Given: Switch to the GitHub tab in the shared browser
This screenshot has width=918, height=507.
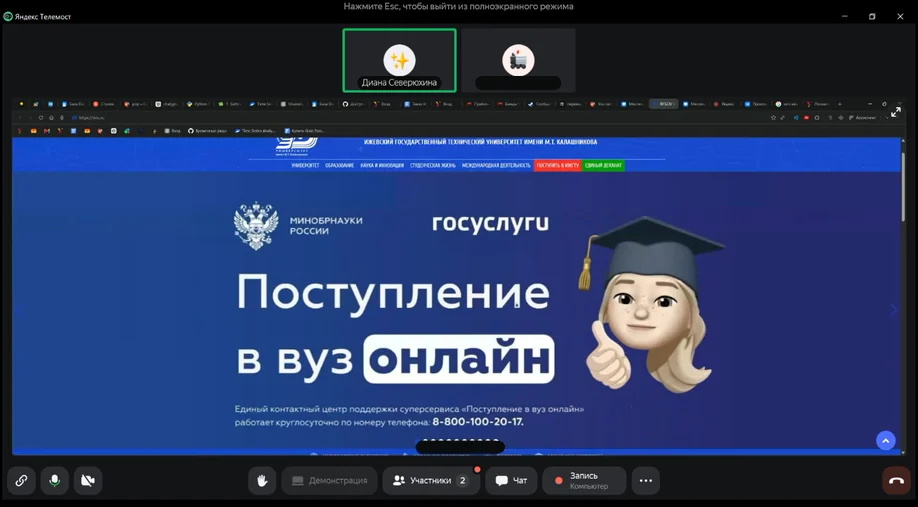Looking at the screenshot, I should point(354,104).
